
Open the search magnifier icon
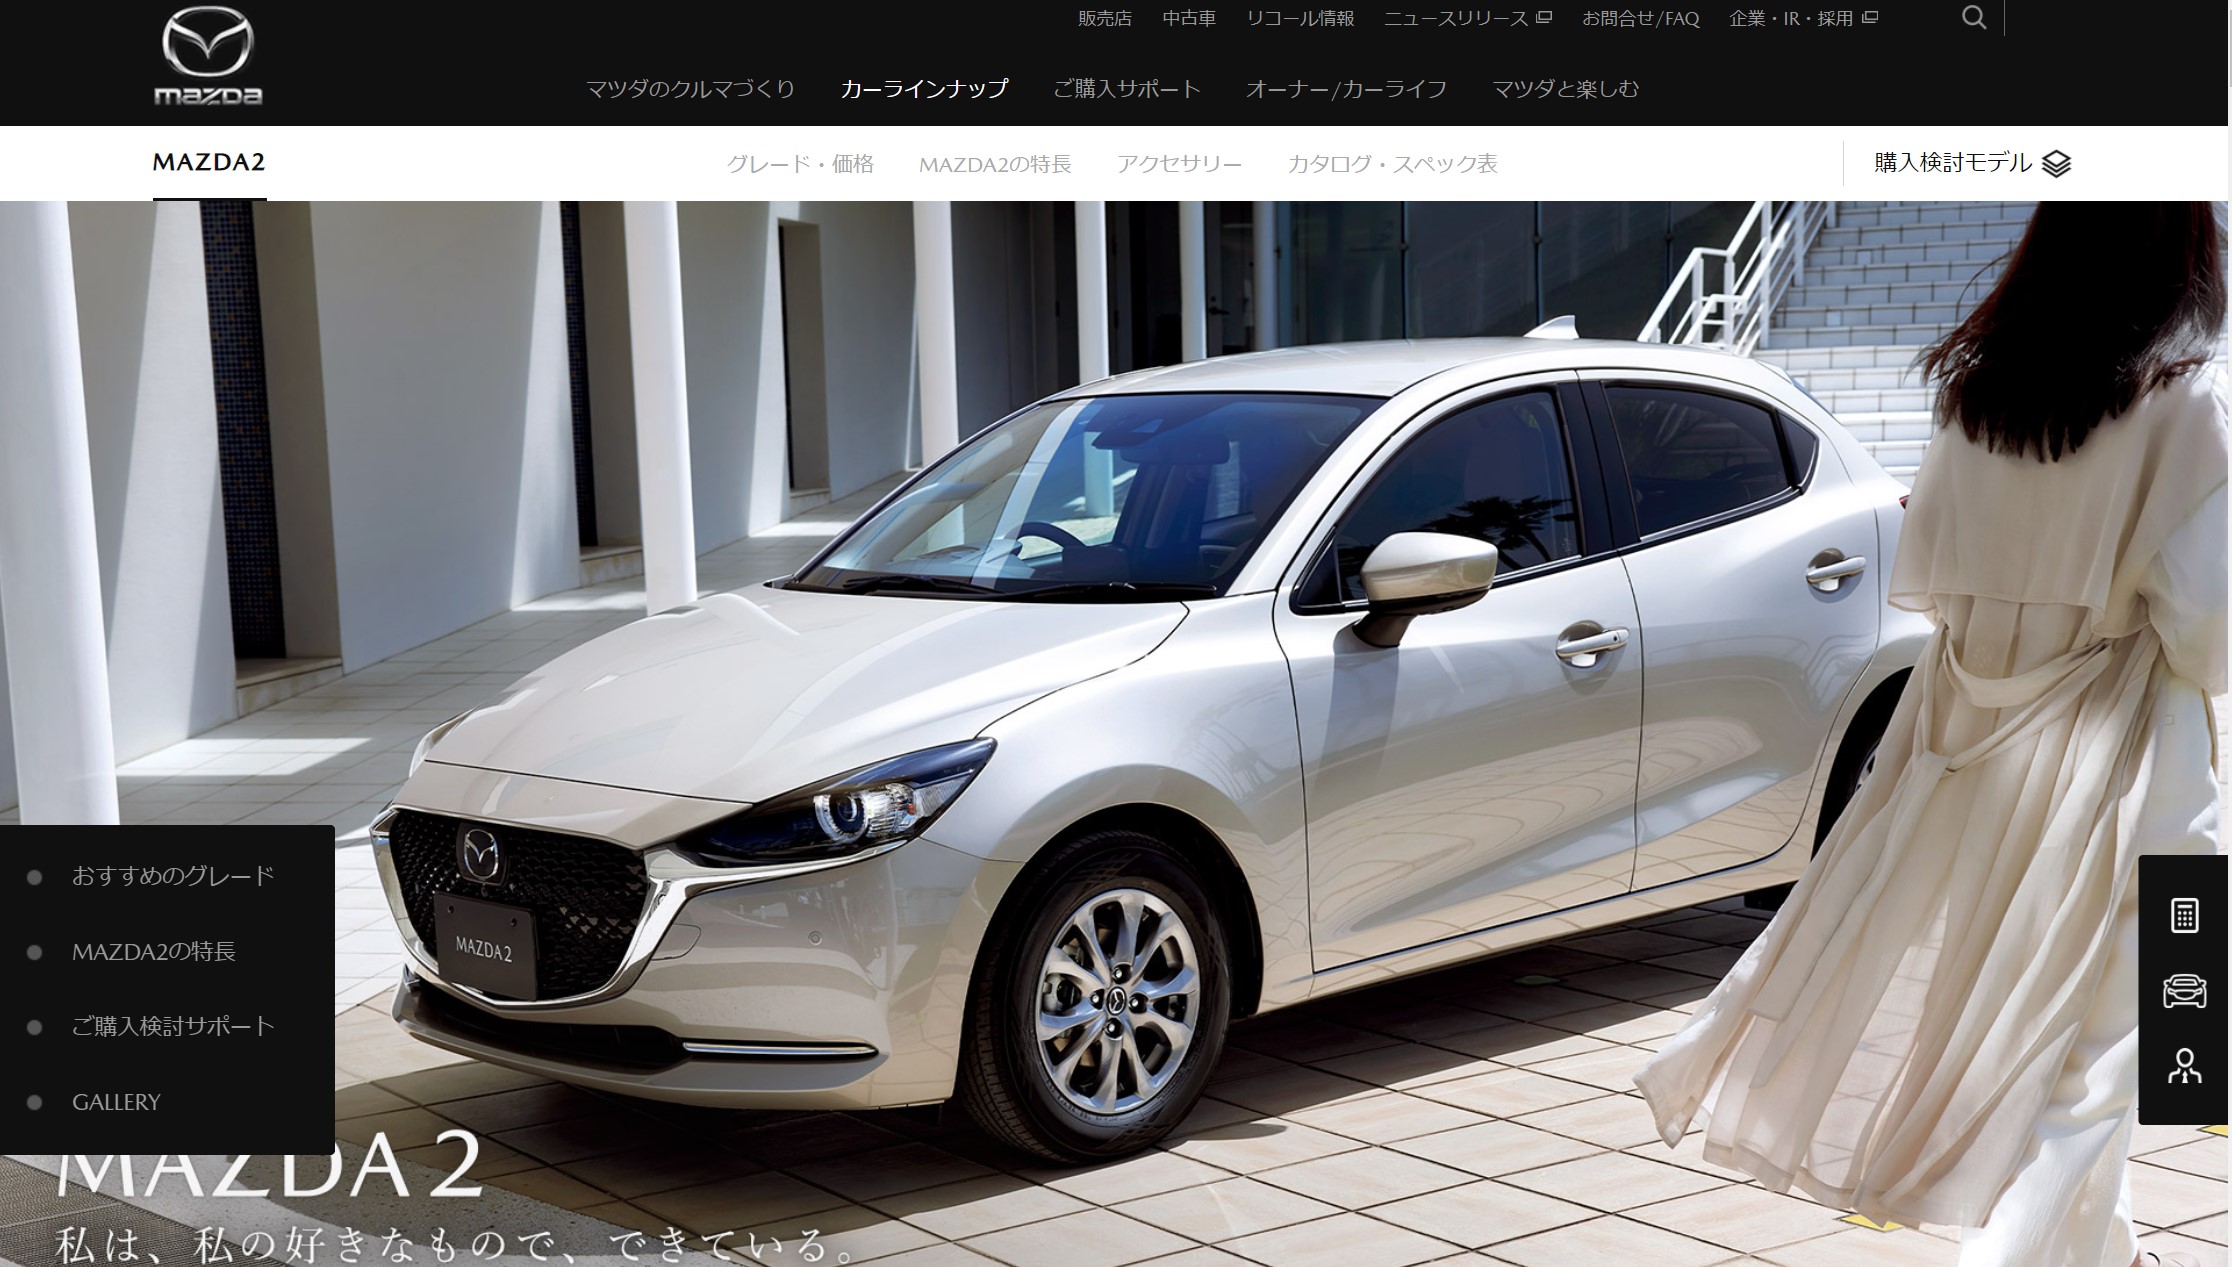click(1973, 18)
